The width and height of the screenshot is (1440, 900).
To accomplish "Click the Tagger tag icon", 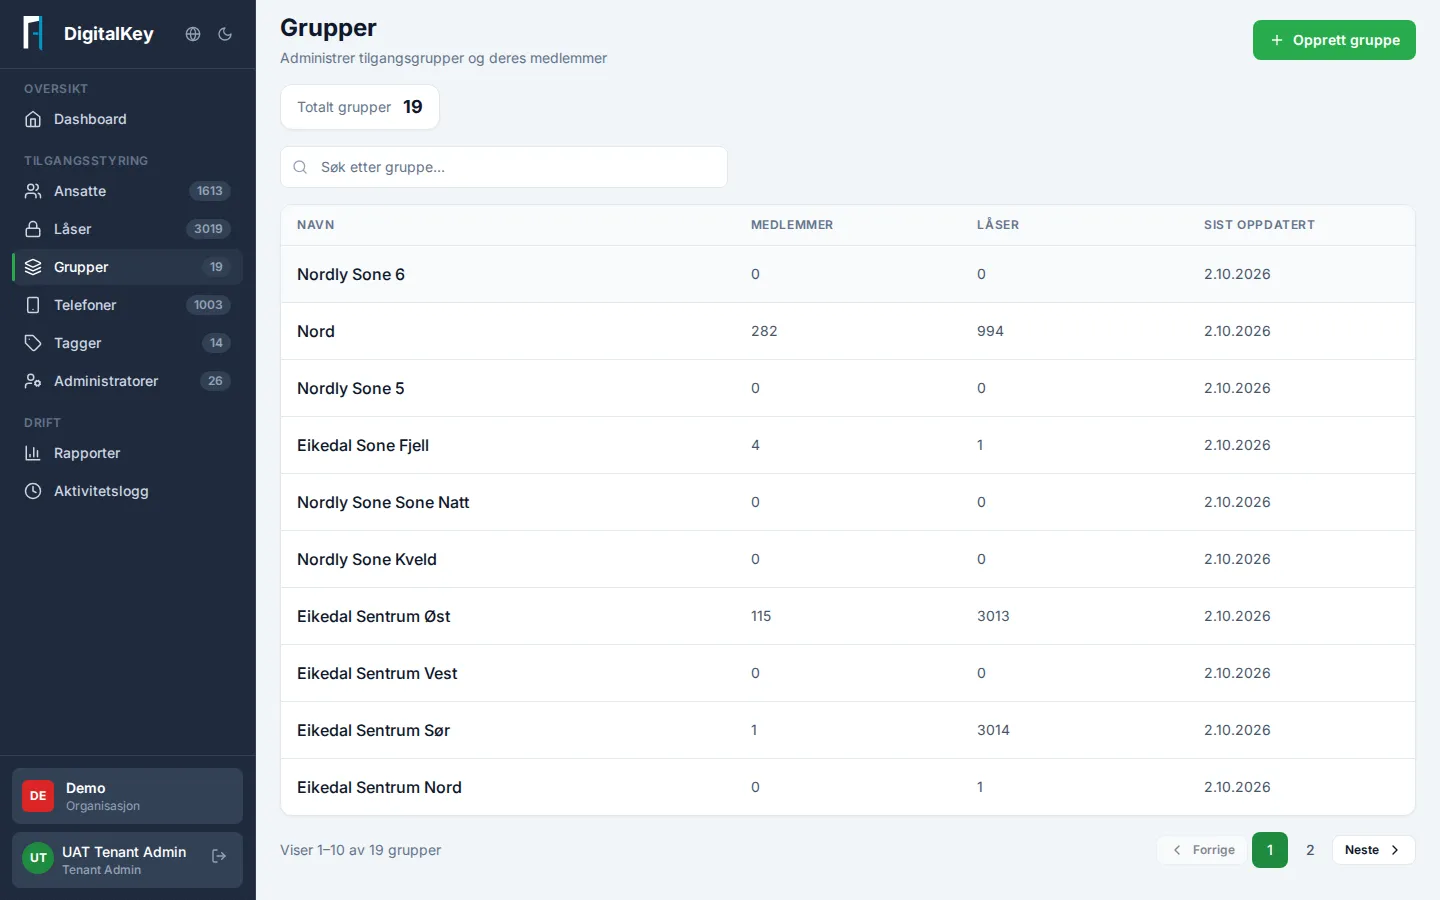I will pyautogui.click(x=33, y=343).
